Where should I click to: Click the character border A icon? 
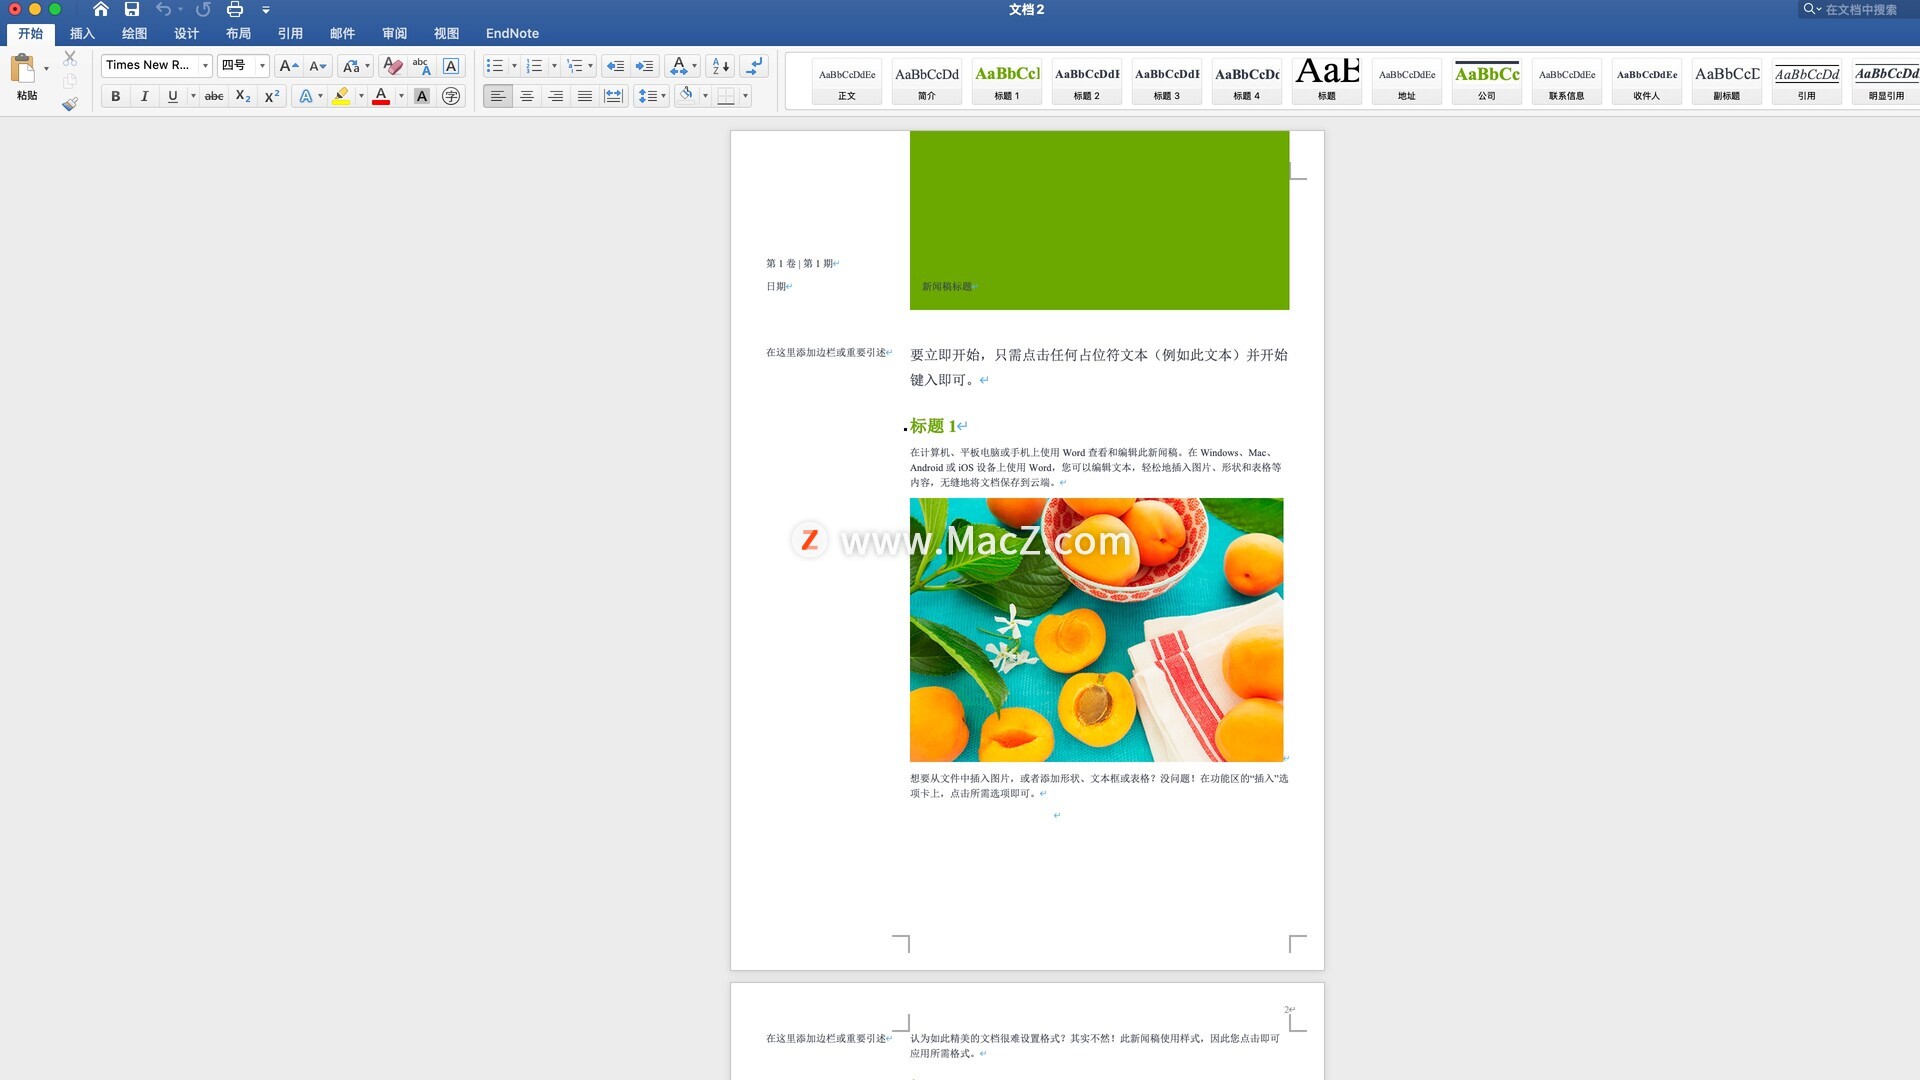451,66
